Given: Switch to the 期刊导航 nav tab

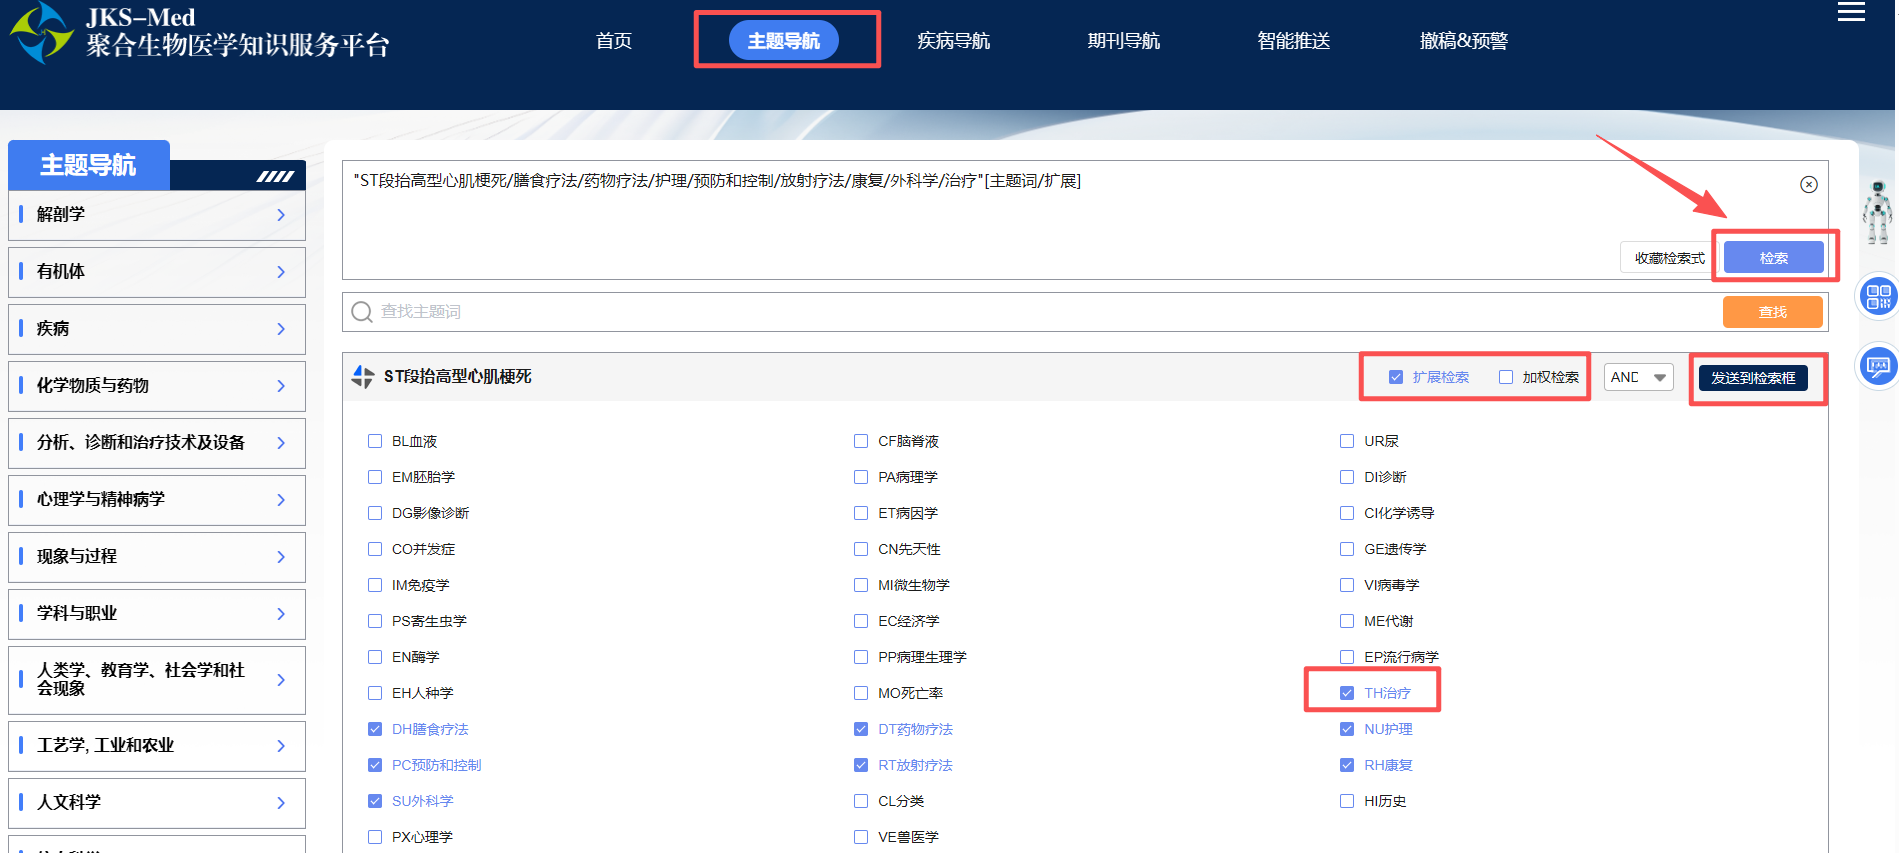Looking at the screenshot, I should [x=1123, y=41].
